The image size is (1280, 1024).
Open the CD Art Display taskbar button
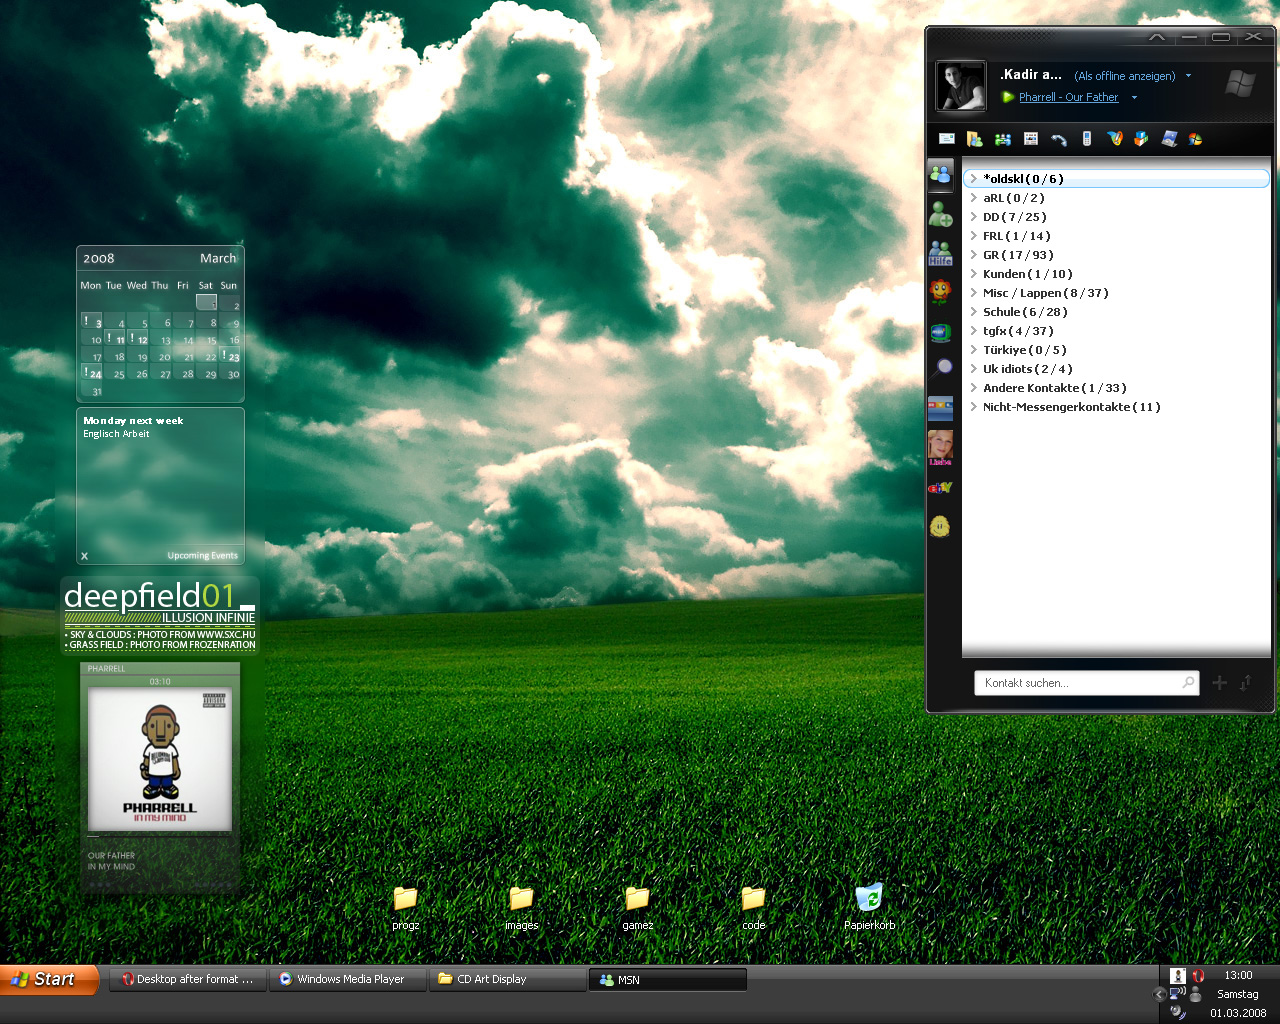coord(510,980)
